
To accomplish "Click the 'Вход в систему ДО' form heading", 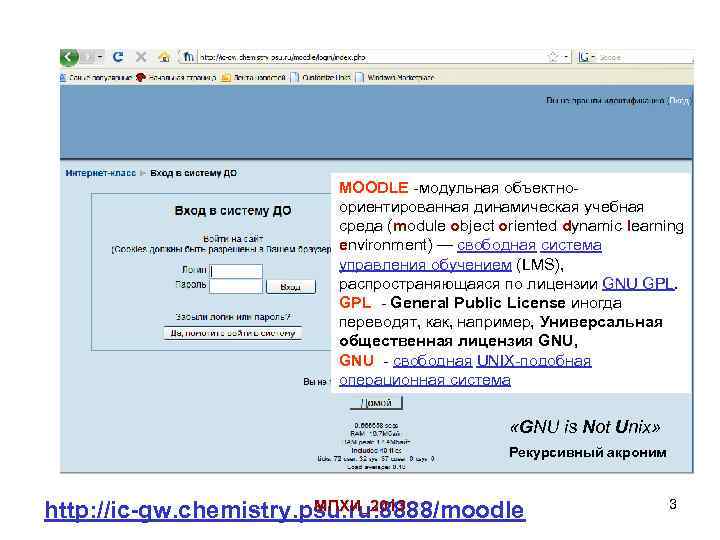I will pyautogui.click(x=233, y=211).
